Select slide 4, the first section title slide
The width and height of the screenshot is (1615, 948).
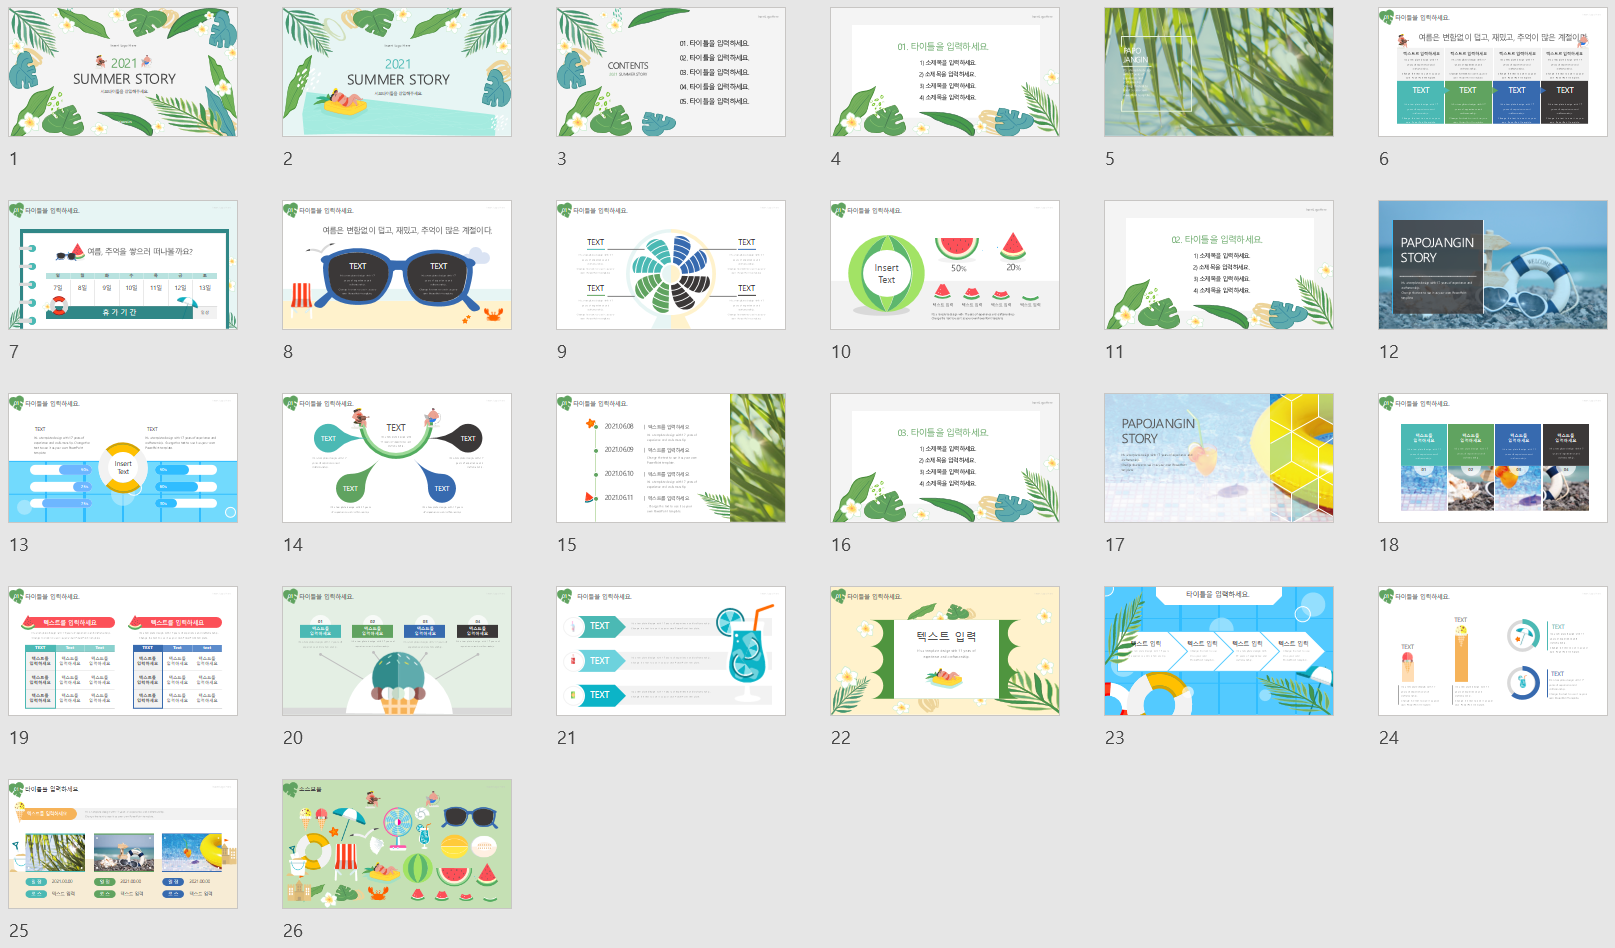[945, 72]
